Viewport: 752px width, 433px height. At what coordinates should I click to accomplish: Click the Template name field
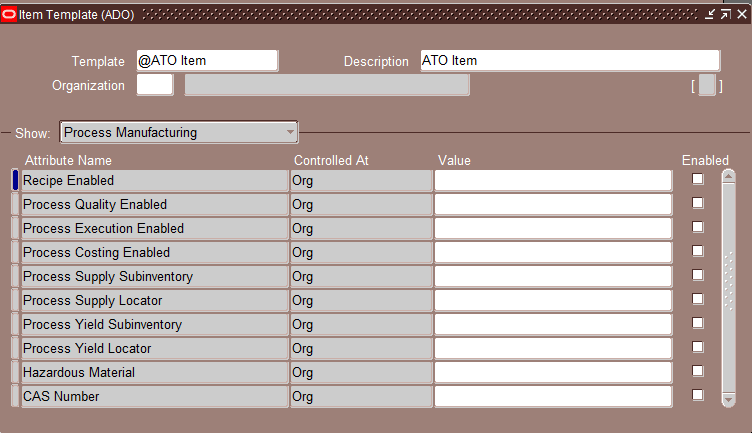[x=207, y=61]
